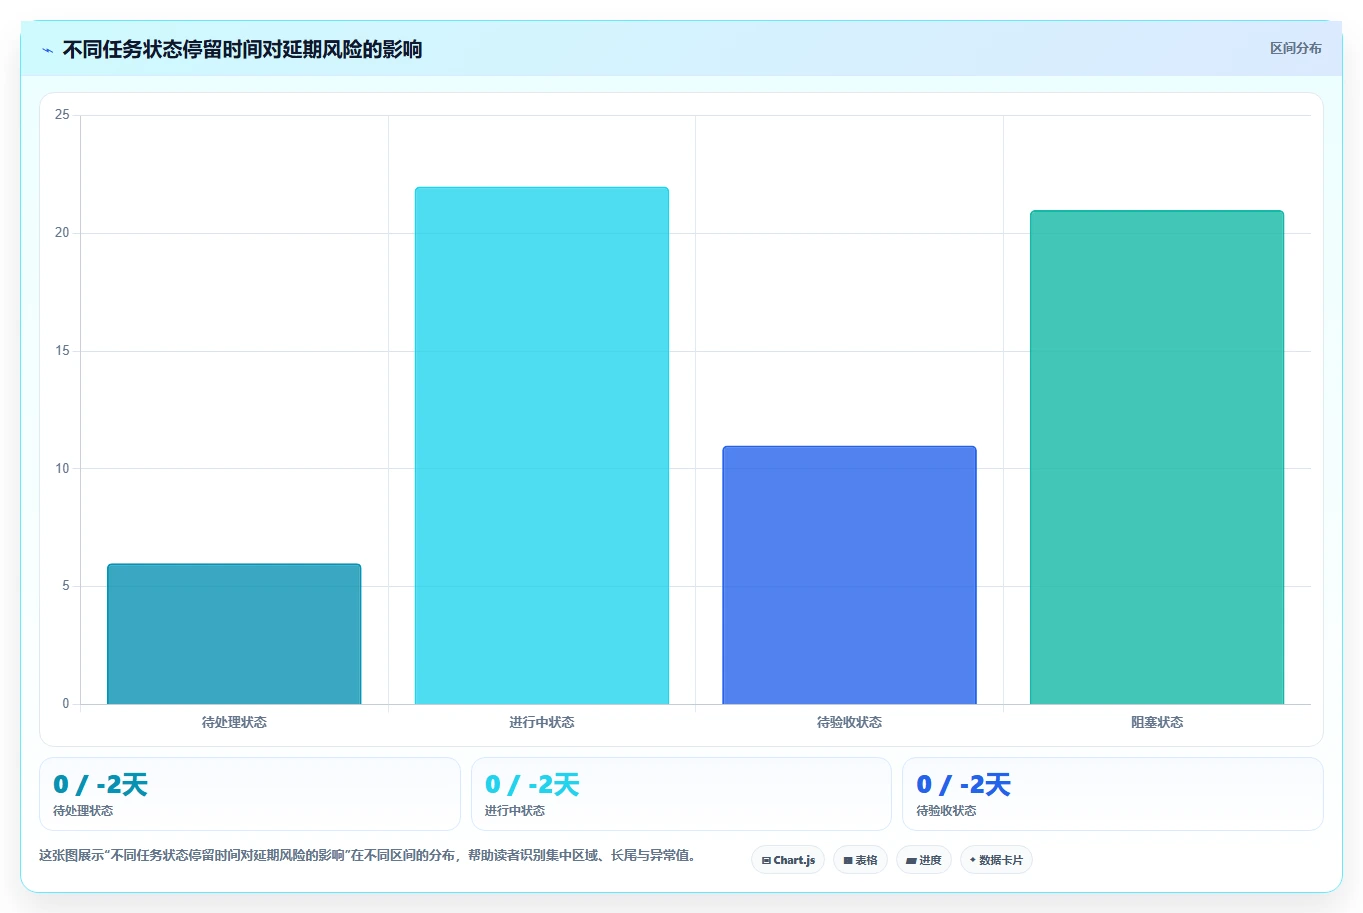Image resolution: width=1363 pixels, height=913 pixels.
Task: Click the Chart.js tag chip
Action: pos(788,860)
